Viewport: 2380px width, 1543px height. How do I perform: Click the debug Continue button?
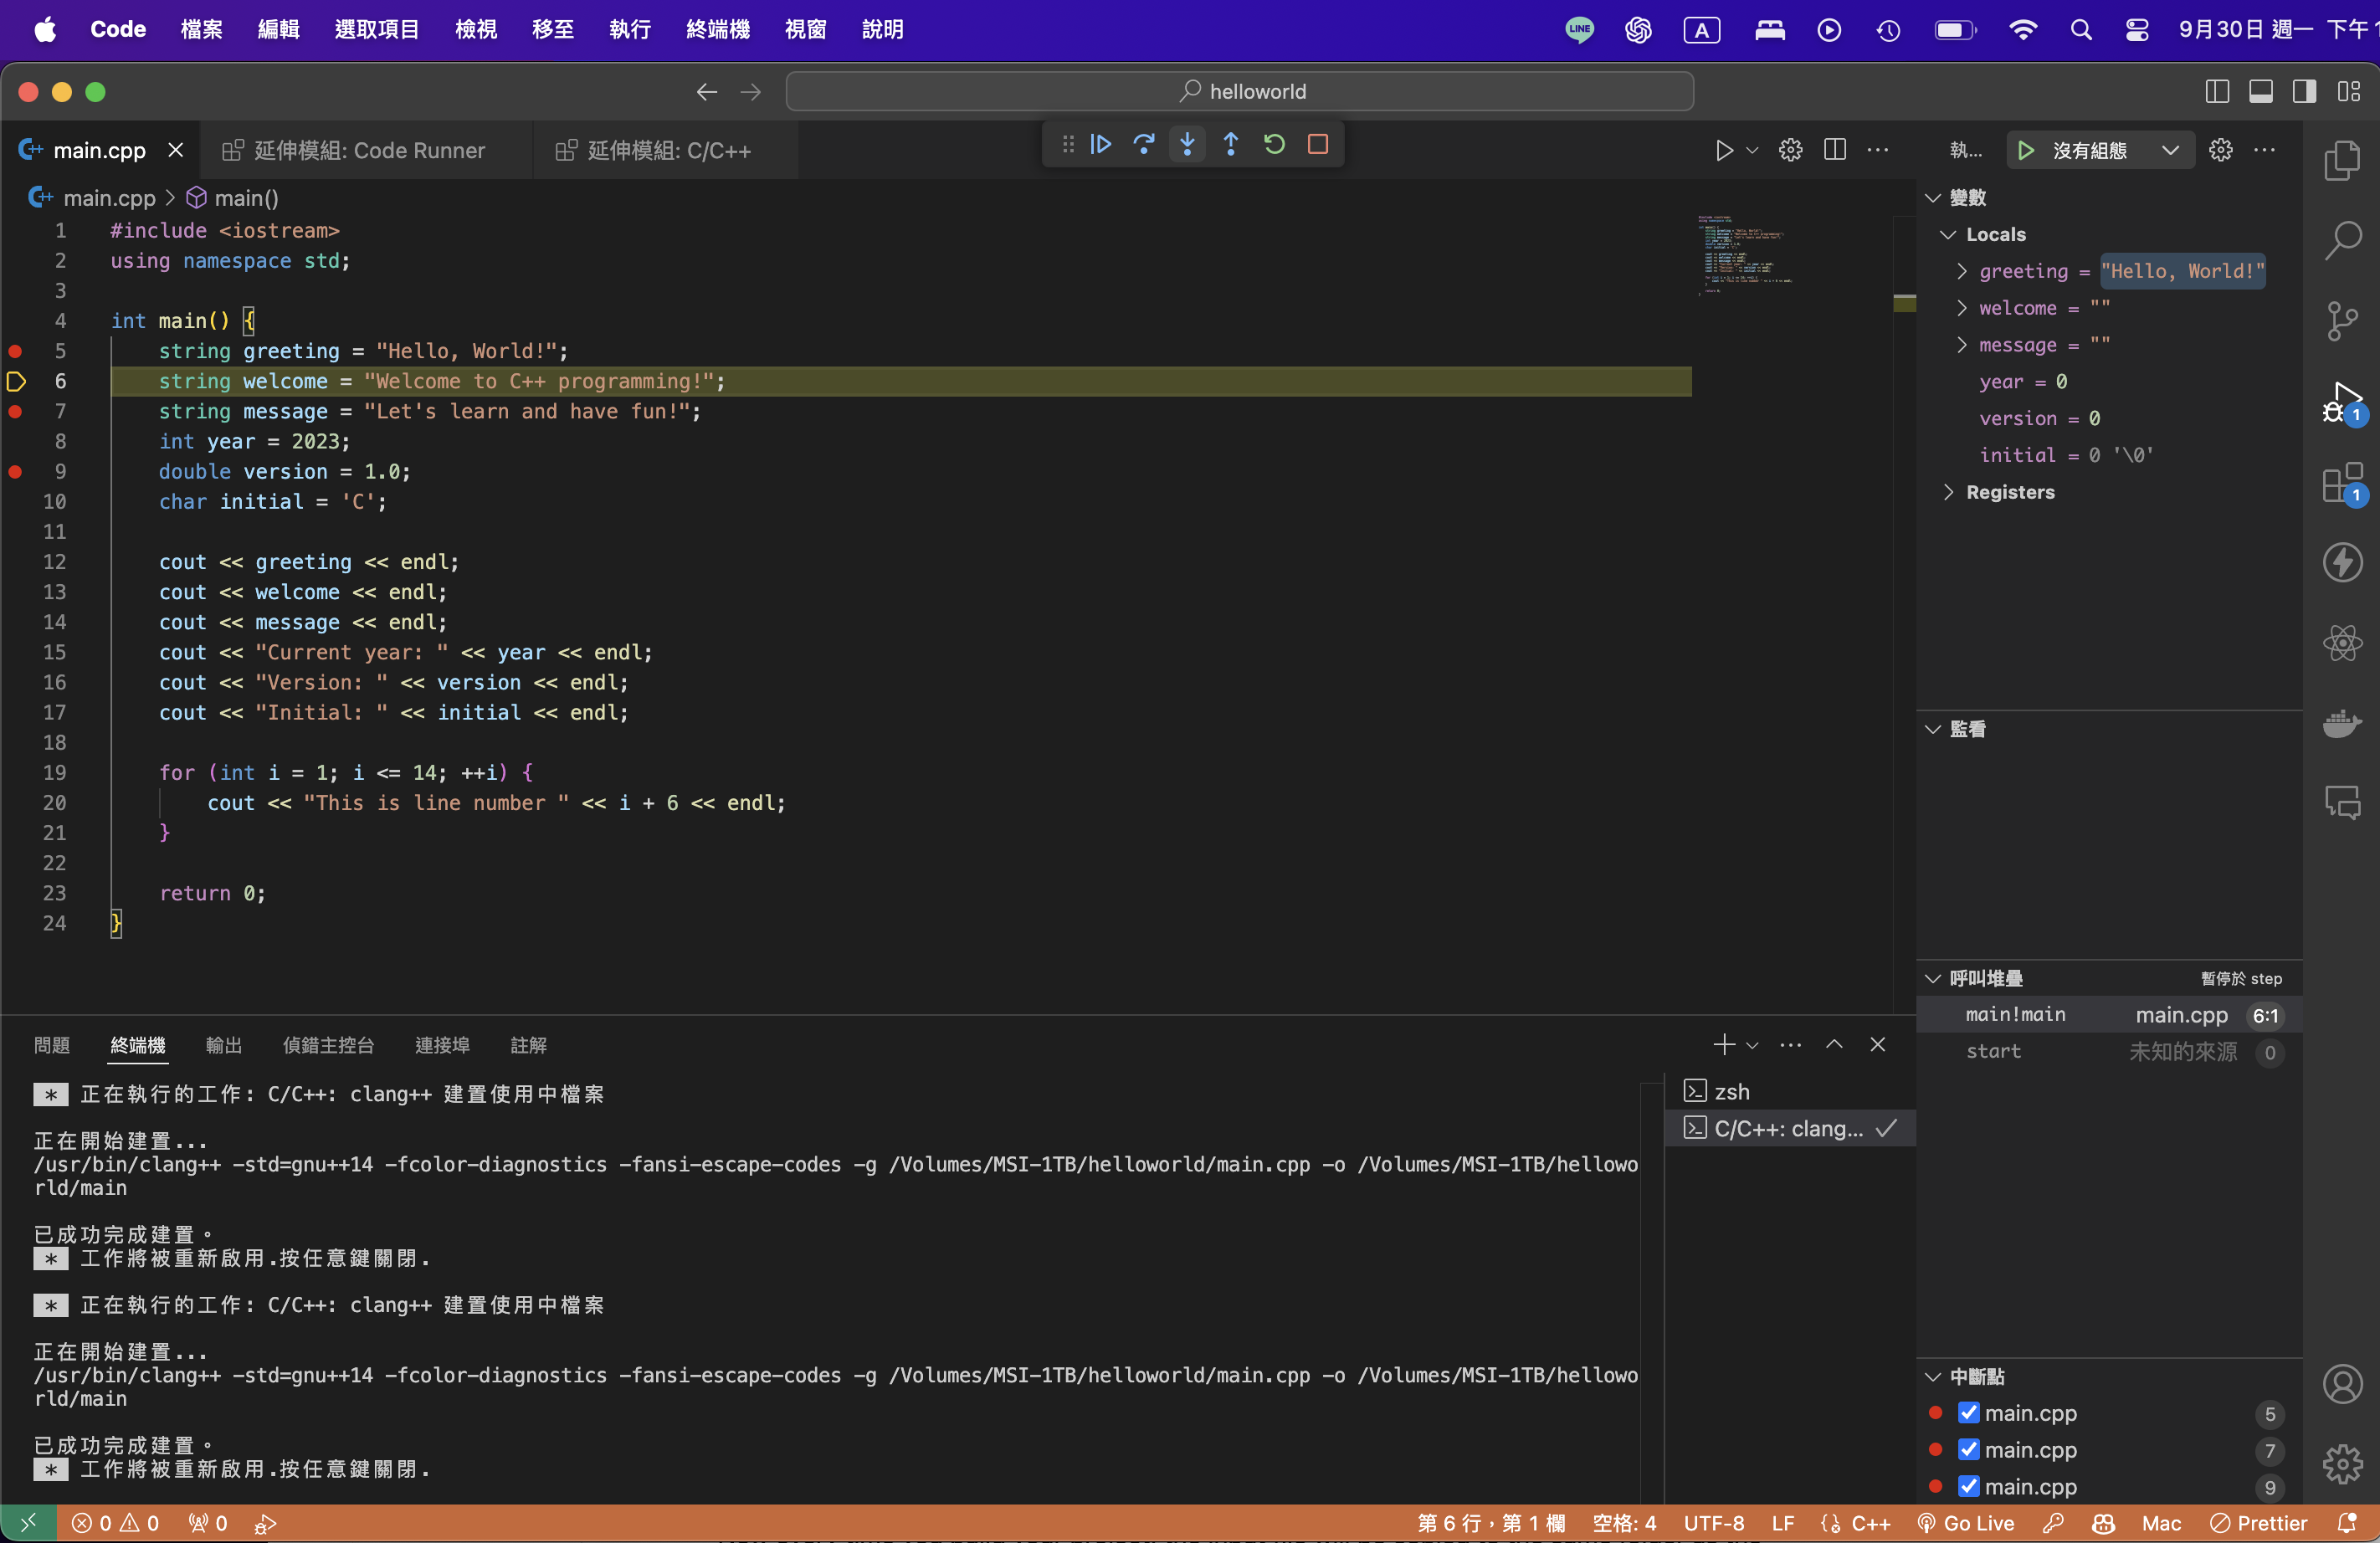[1100, 145]
